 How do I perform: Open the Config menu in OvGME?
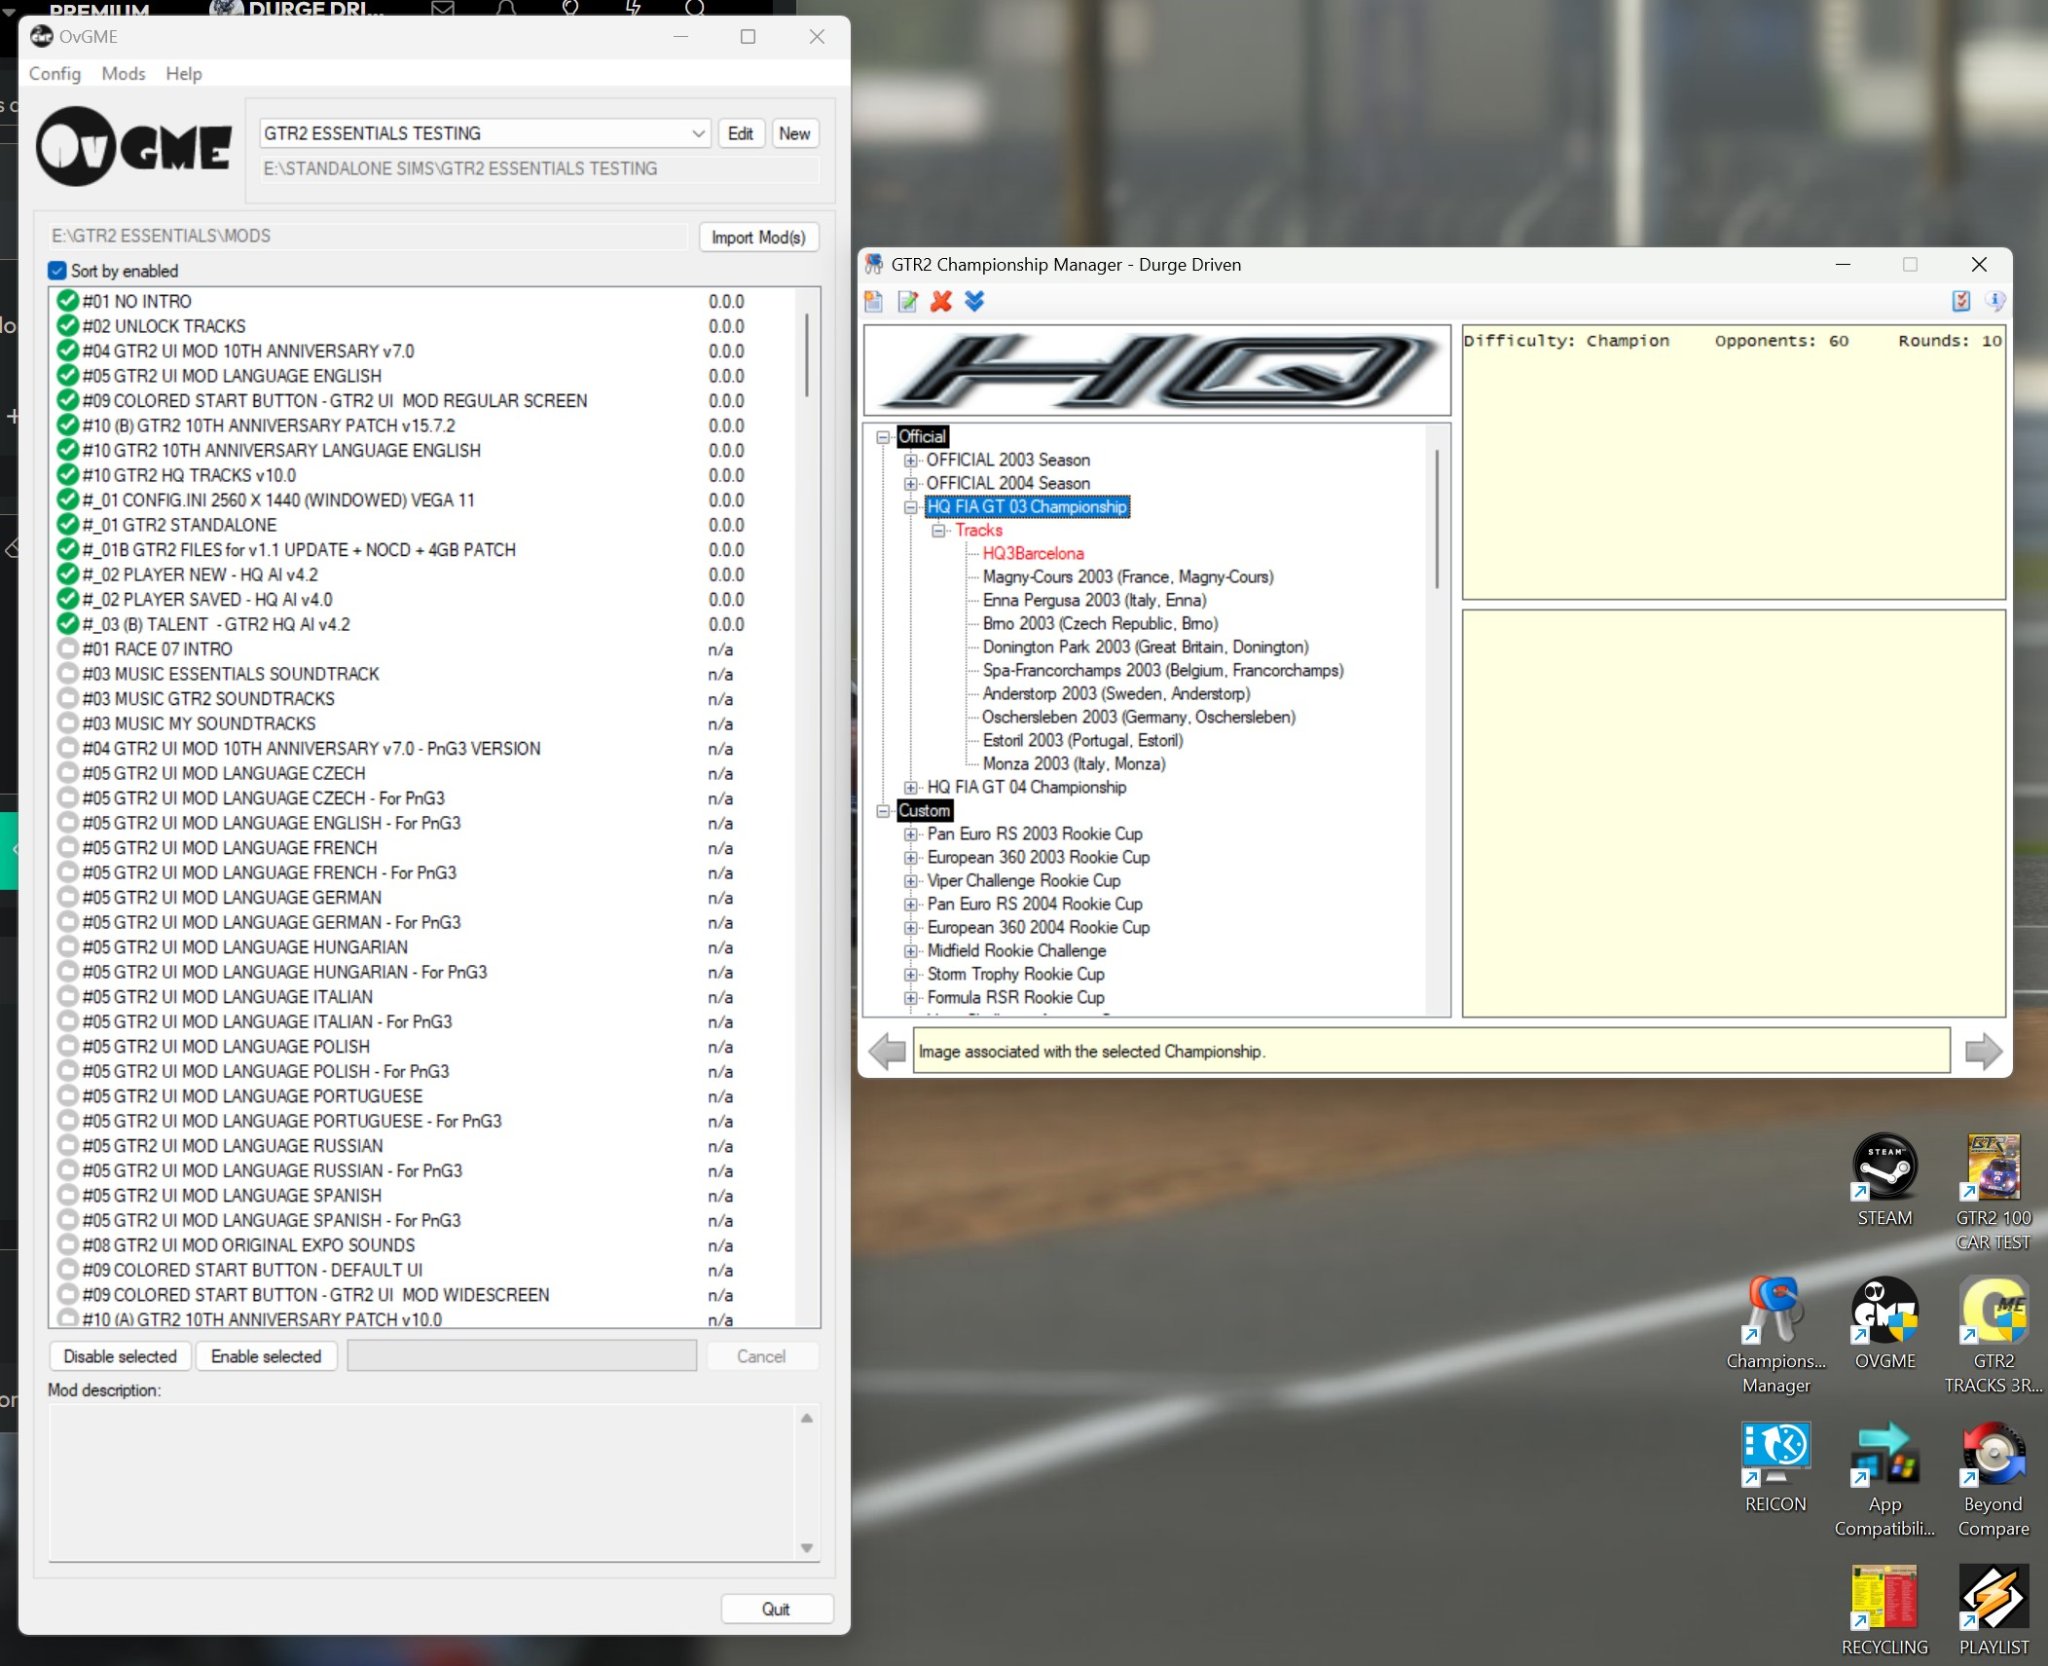click(55, 73)
